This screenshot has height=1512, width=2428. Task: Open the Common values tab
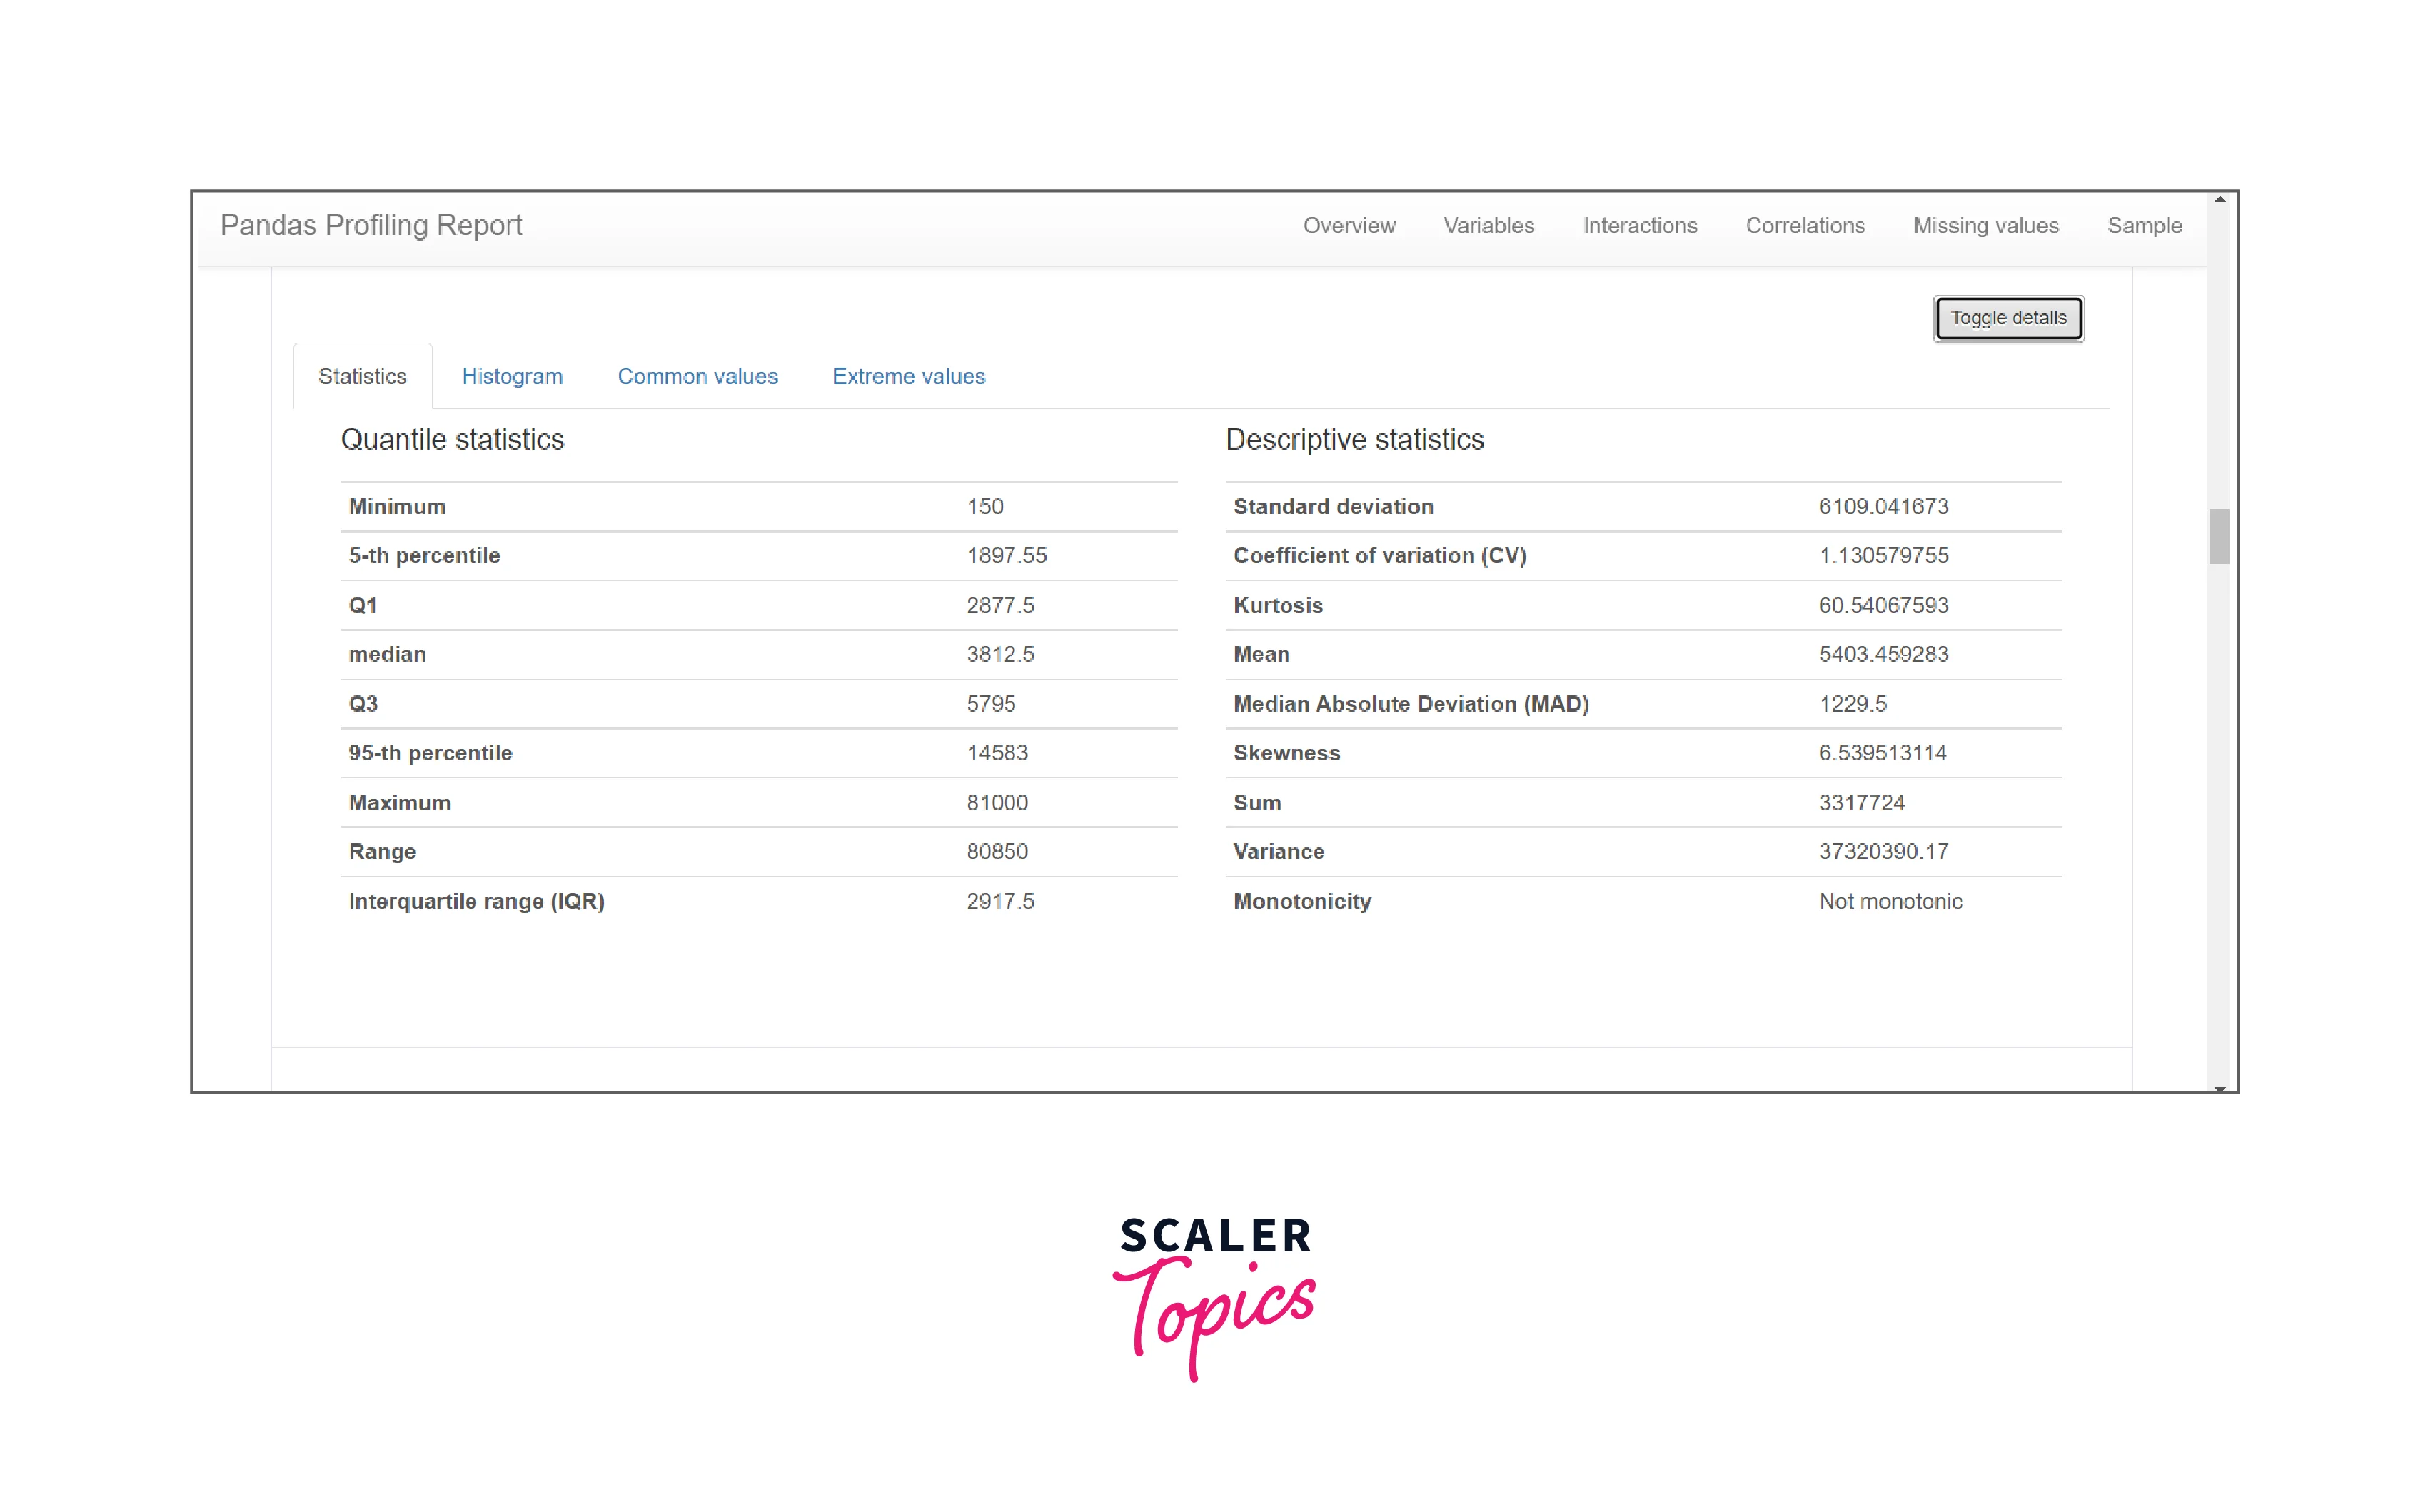(697, 377)
